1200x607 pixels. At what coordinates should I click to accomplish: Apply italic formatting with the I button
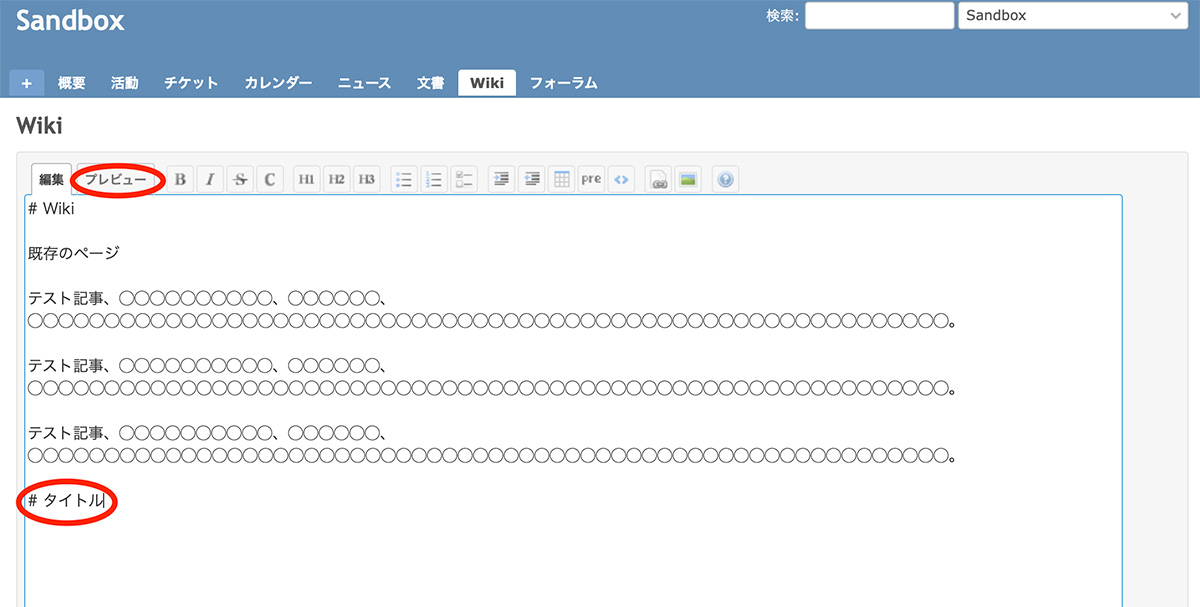(210, 180)
